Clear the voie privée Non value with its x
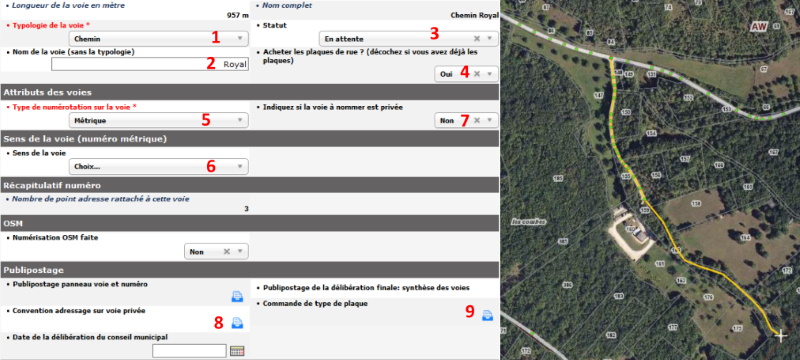 point(477,120)
